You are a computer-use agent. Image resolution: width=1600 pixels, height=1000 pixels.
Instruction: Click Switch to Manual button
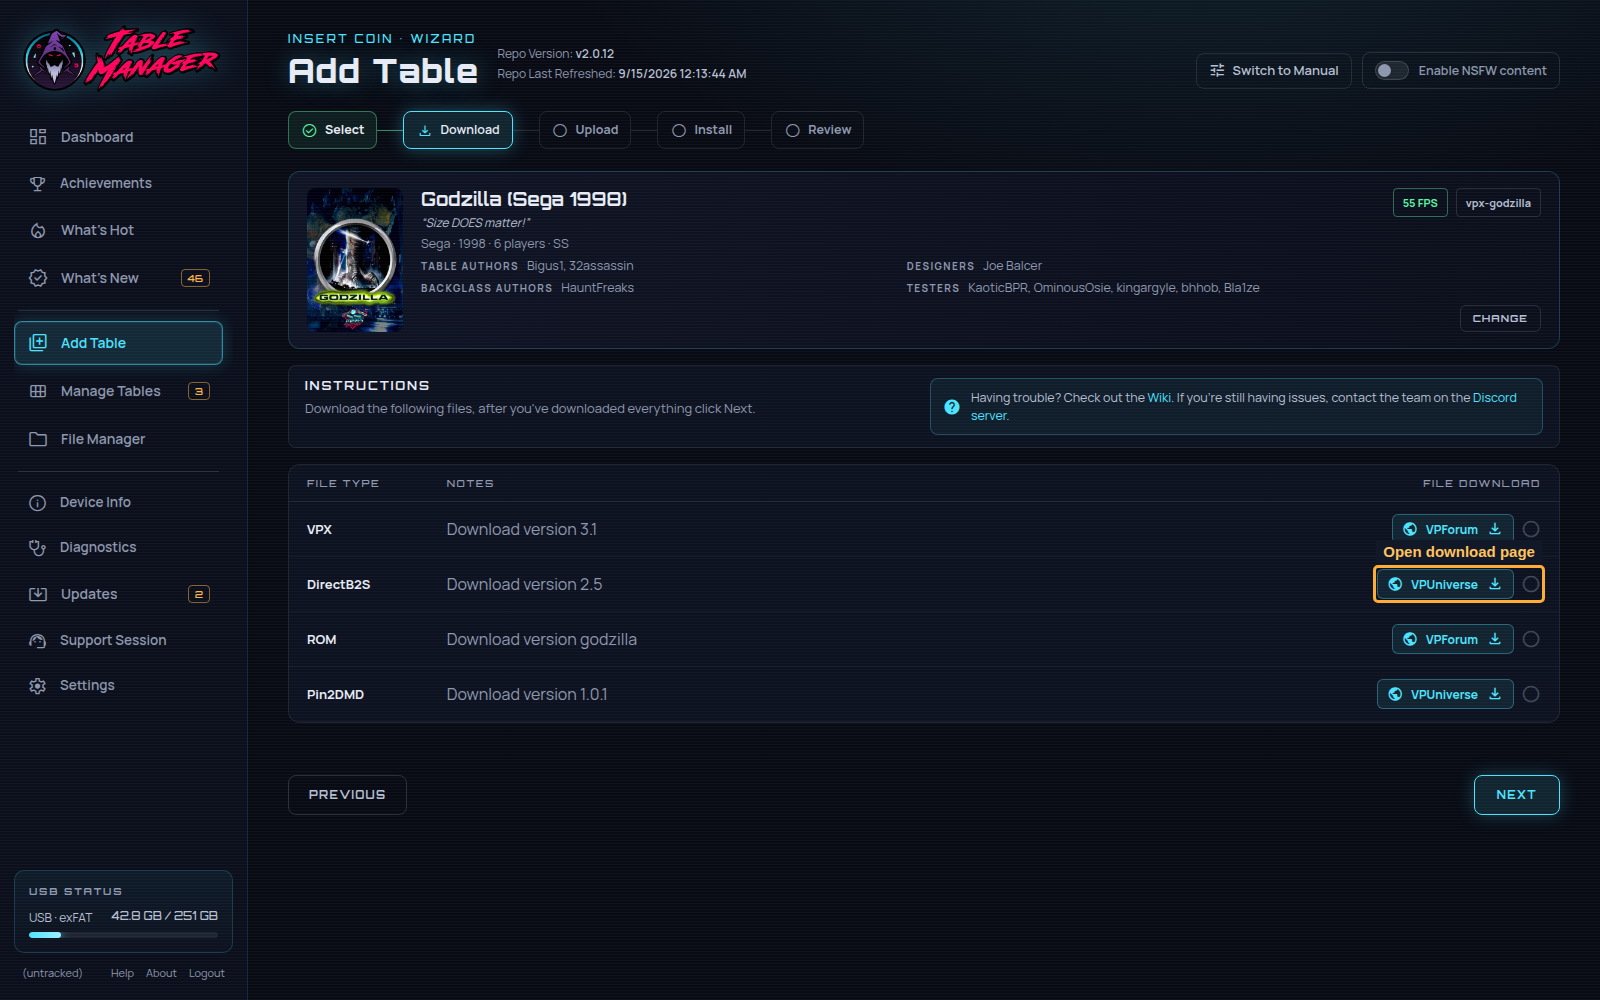point(1274,71)
